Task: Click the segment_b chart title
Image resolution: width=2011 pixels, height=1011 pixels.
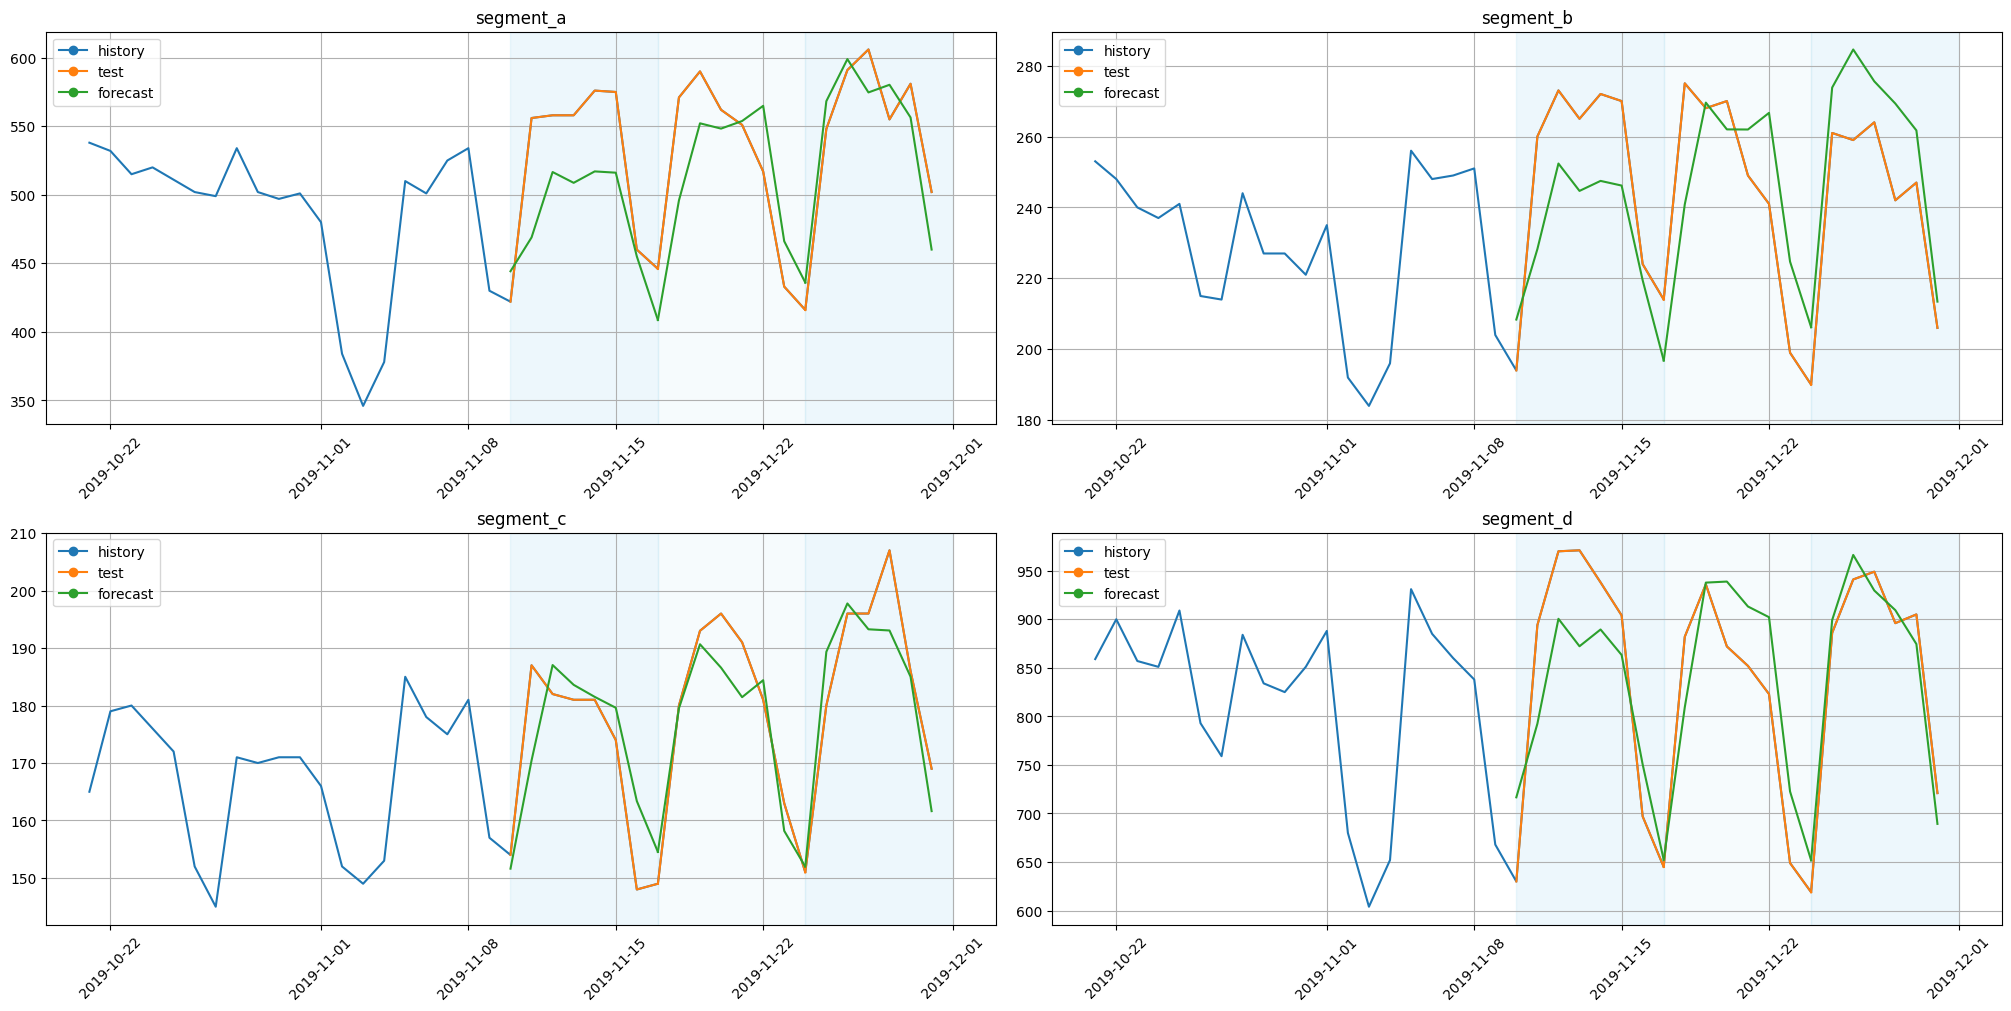Action: [x=1527, y=18]
